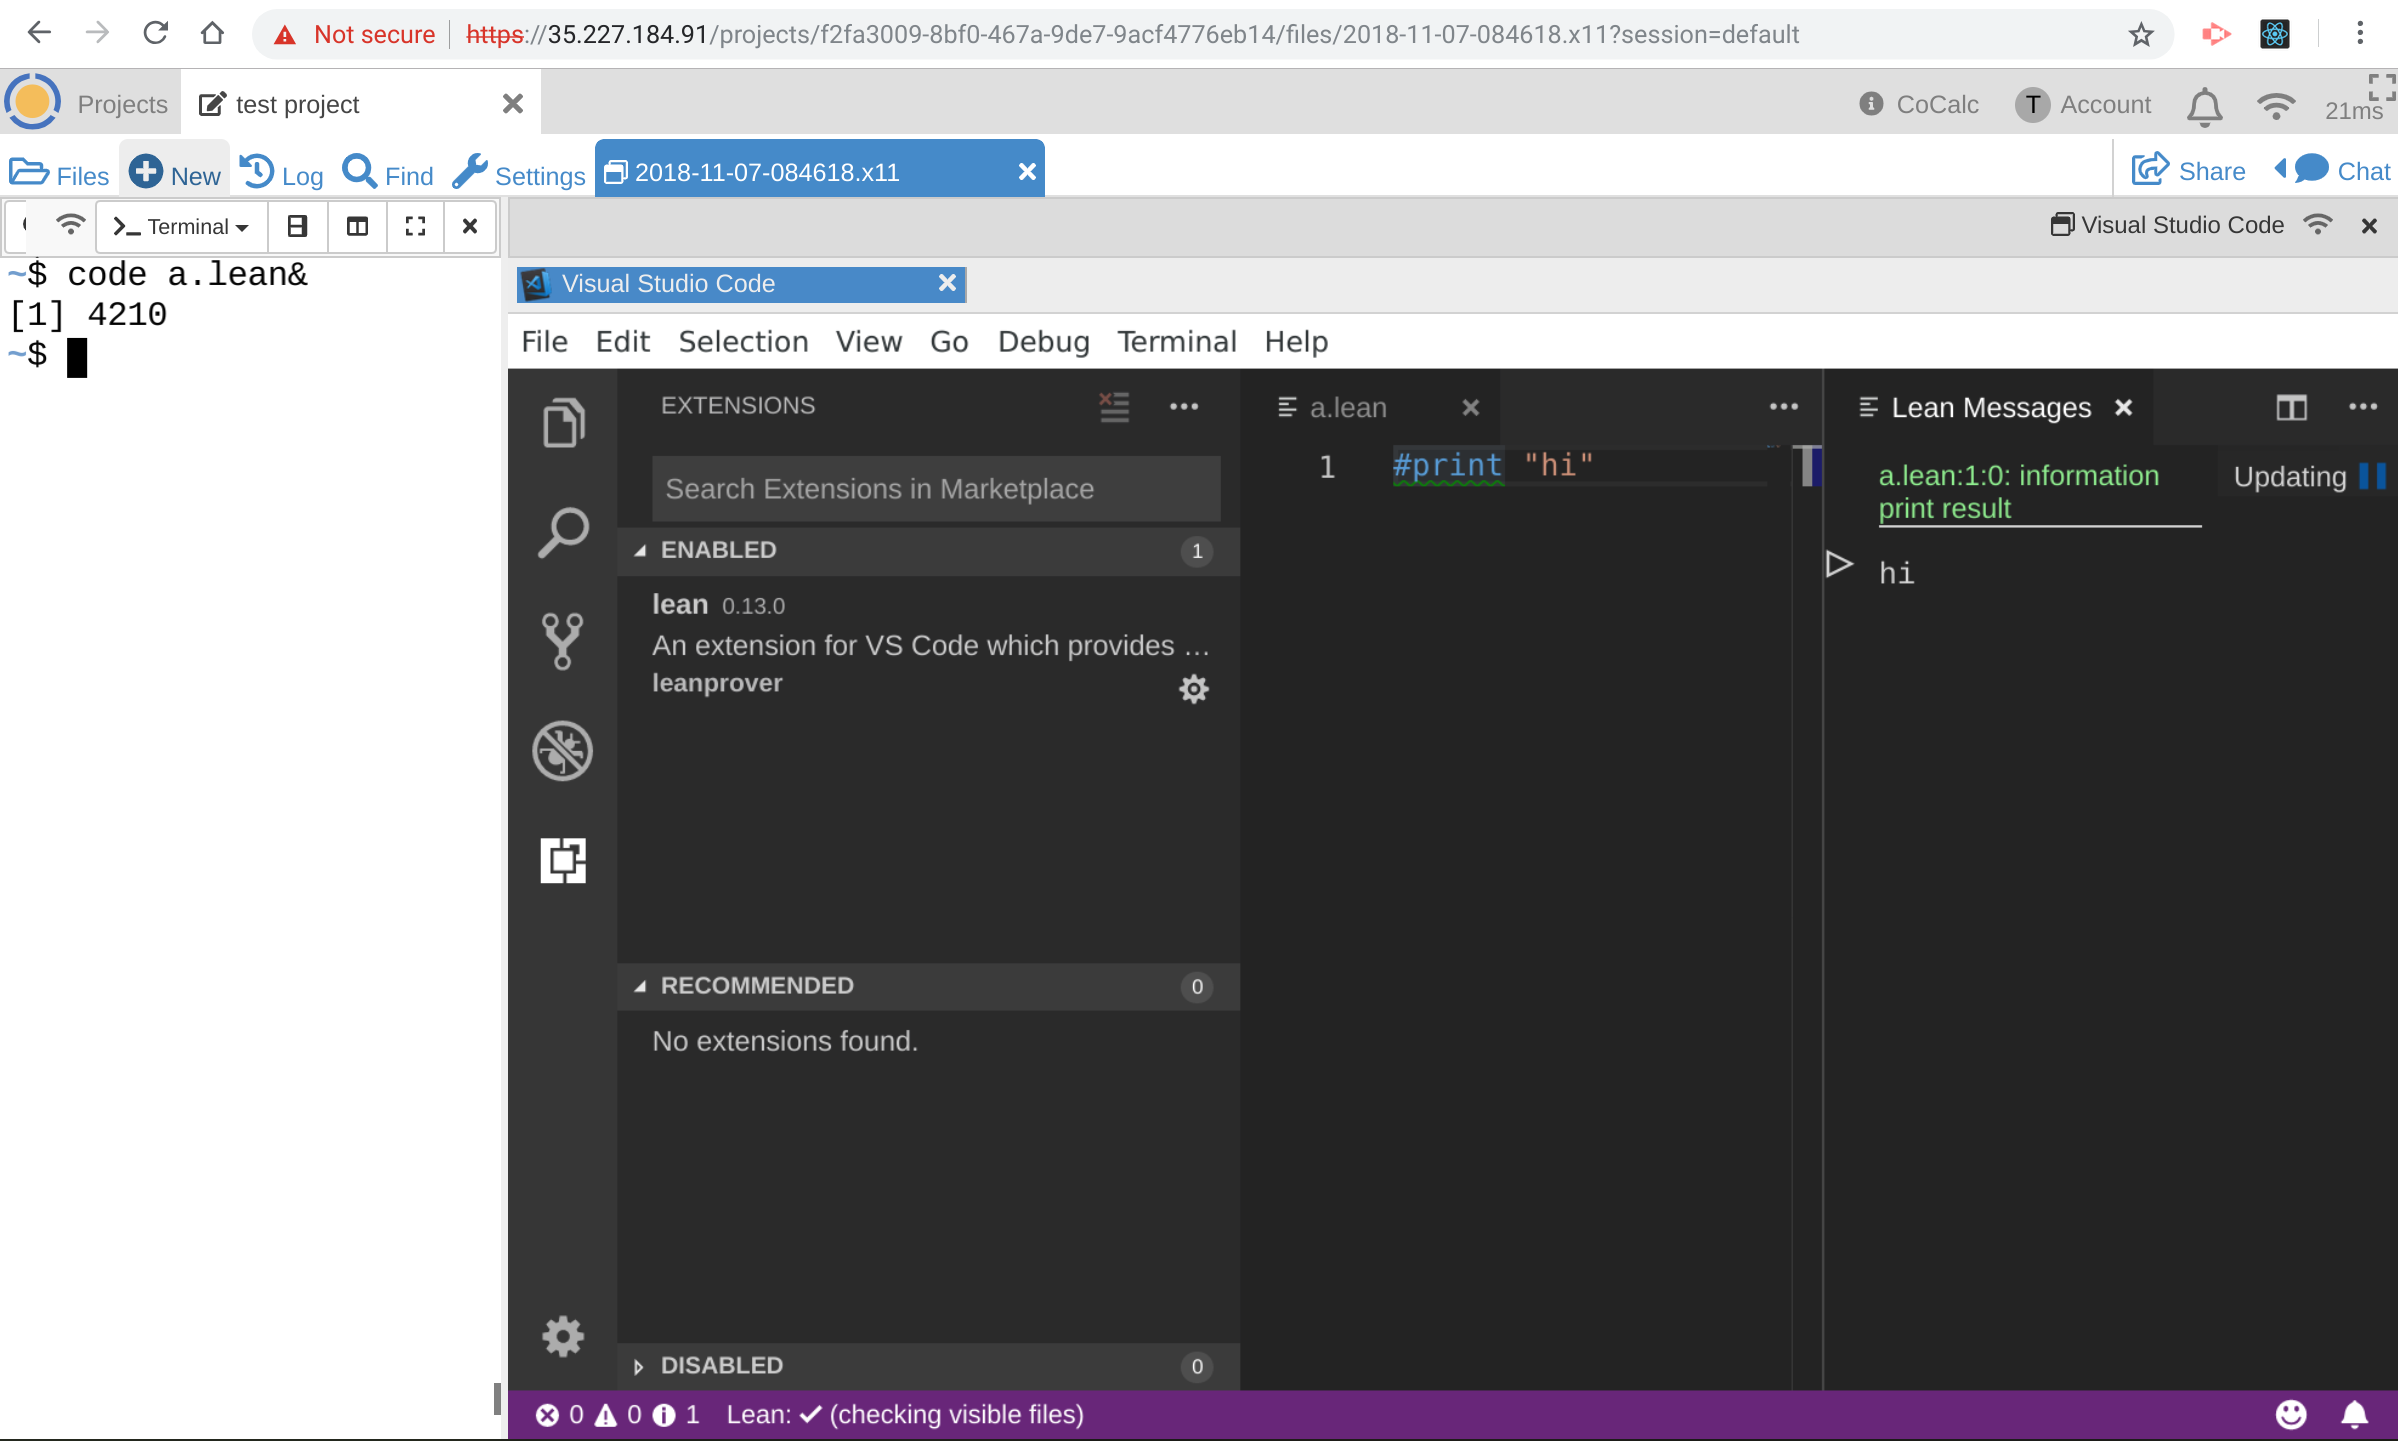Clear extensions search results icon
The width and height of the screenshot is (2398, 1441).
pos(1114,406)
